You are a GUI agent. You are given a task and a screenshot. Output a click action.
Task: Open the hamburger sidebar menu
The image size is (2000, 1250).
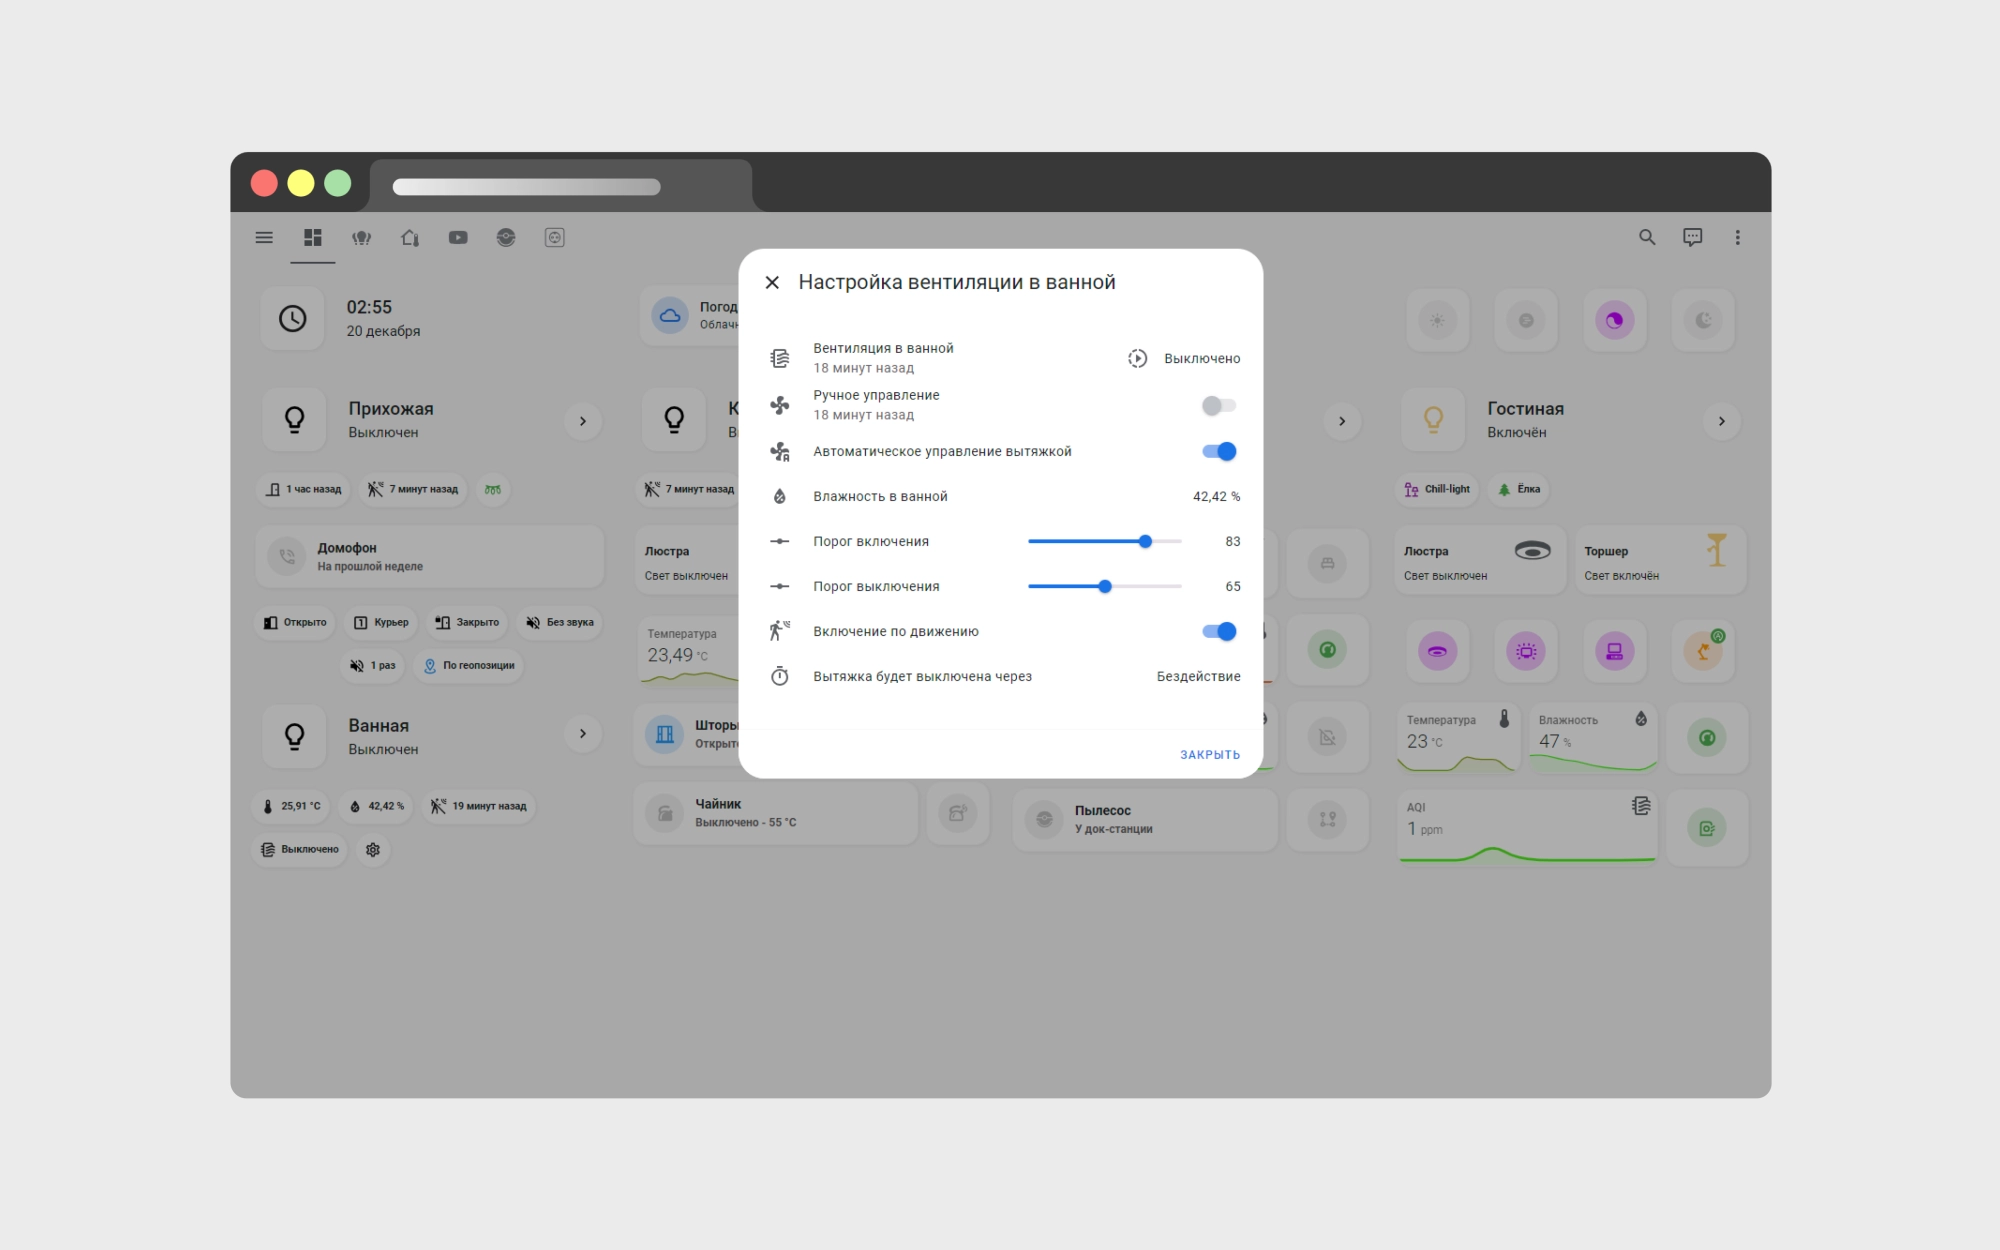pyautogui.click(x=264, y=238)
